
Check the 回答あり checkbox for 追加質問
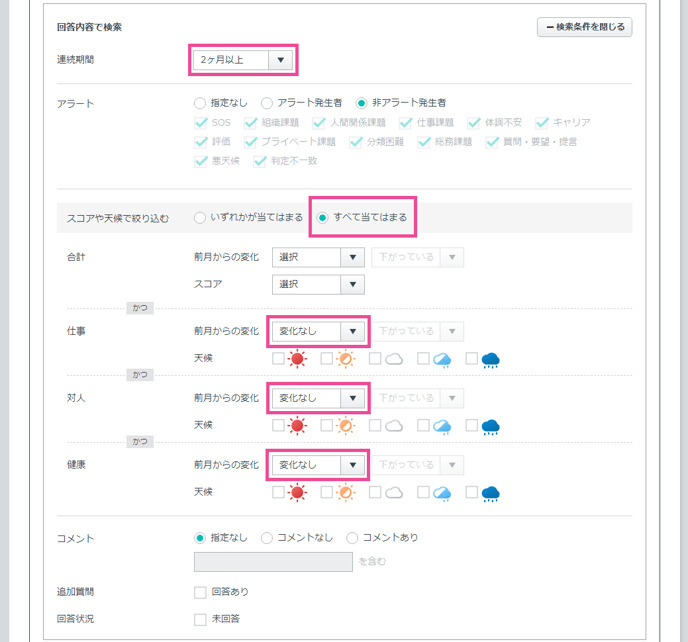[x=200, y=592]
